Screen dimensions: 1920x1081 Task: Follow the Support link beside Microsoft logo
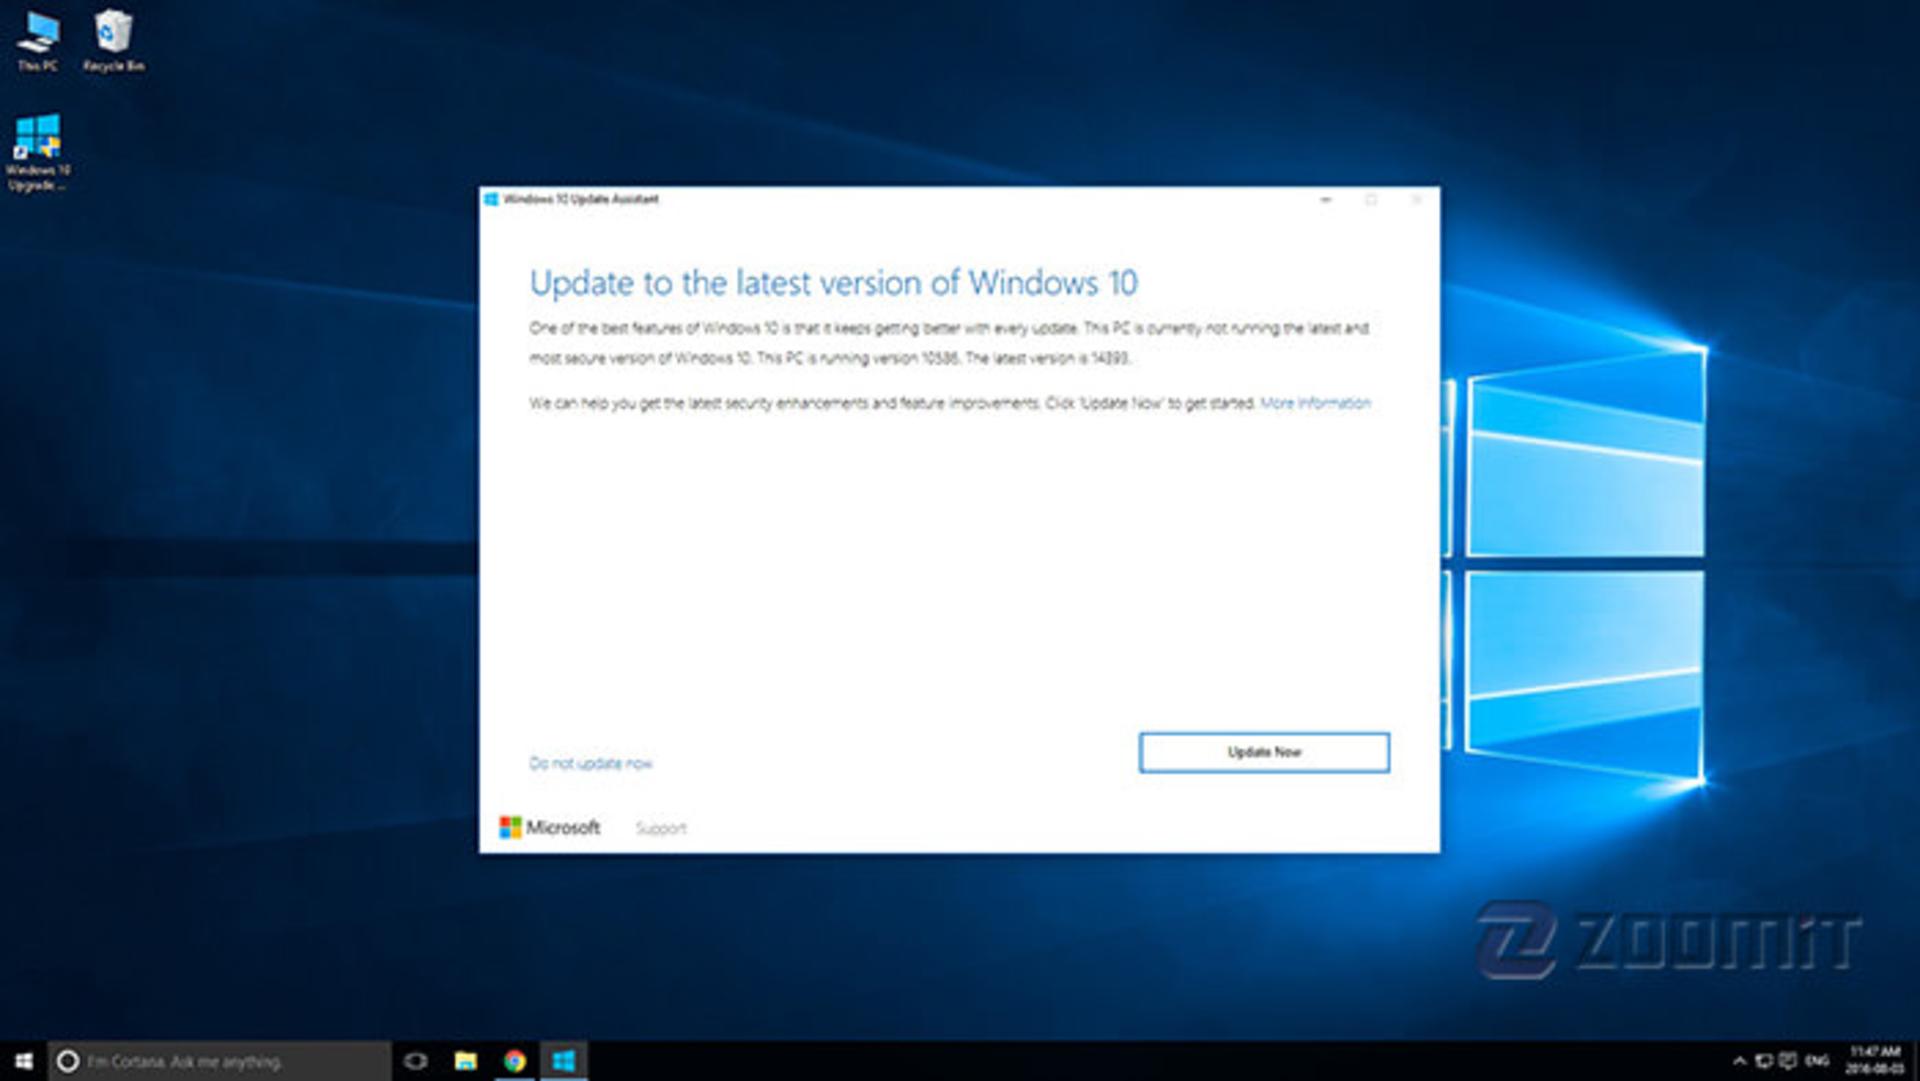coord(661,828)
